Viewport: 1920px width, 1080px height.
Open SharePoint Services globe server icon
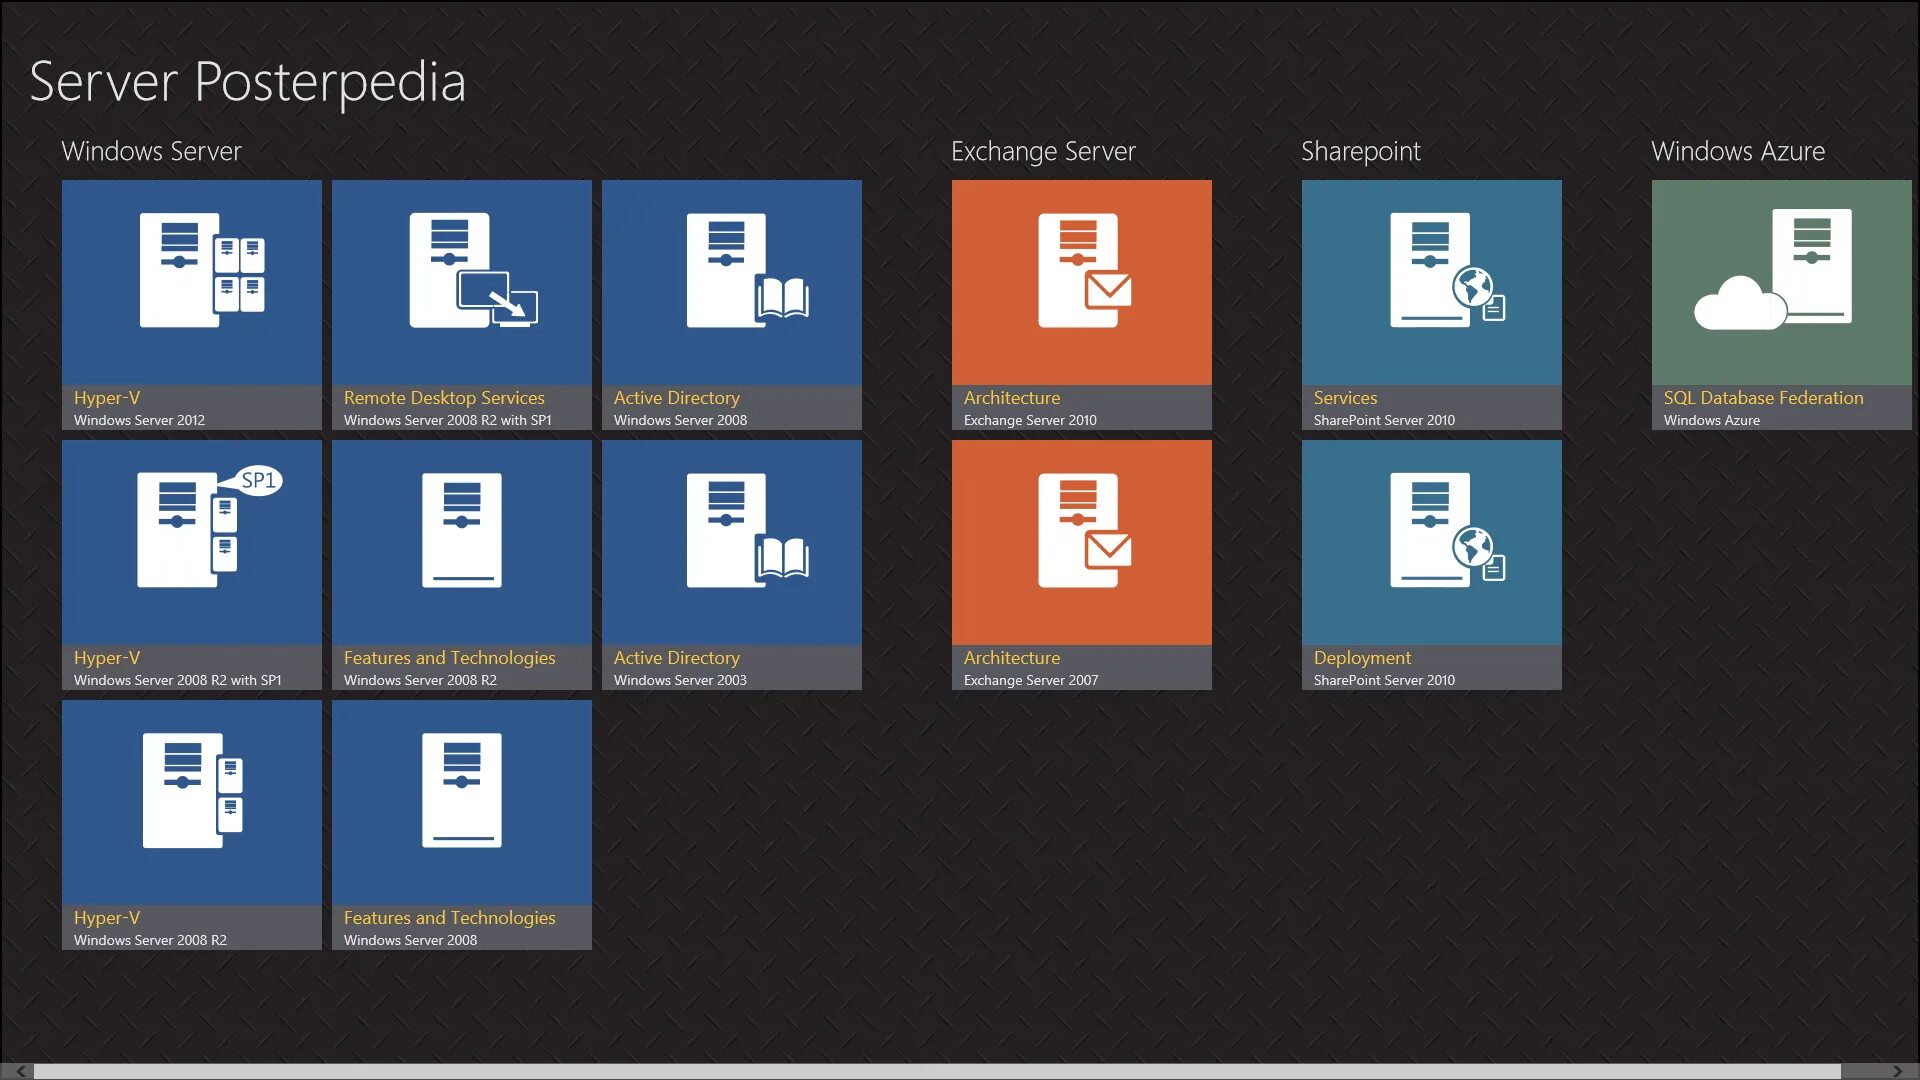(x=1448, y=270)
